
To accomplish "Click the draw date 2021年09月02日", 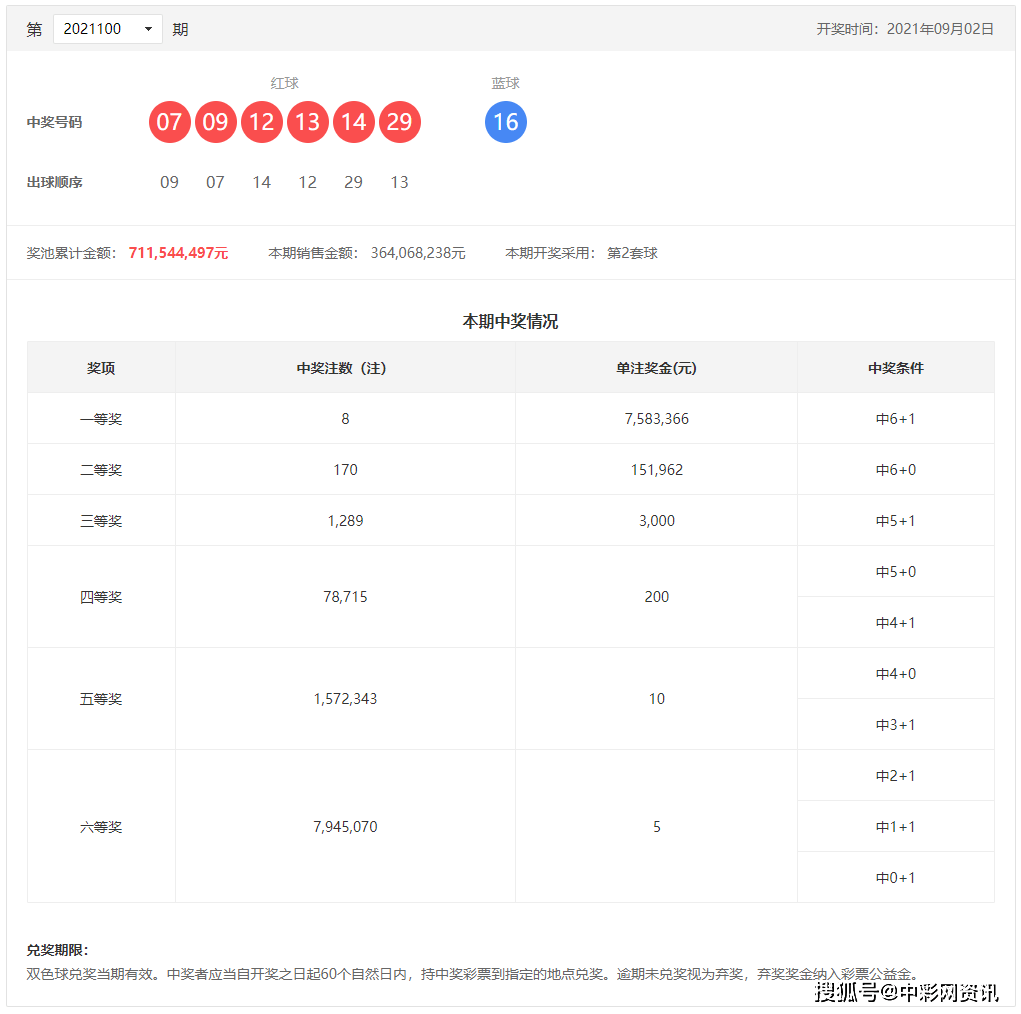I will (x=938, y=29).
